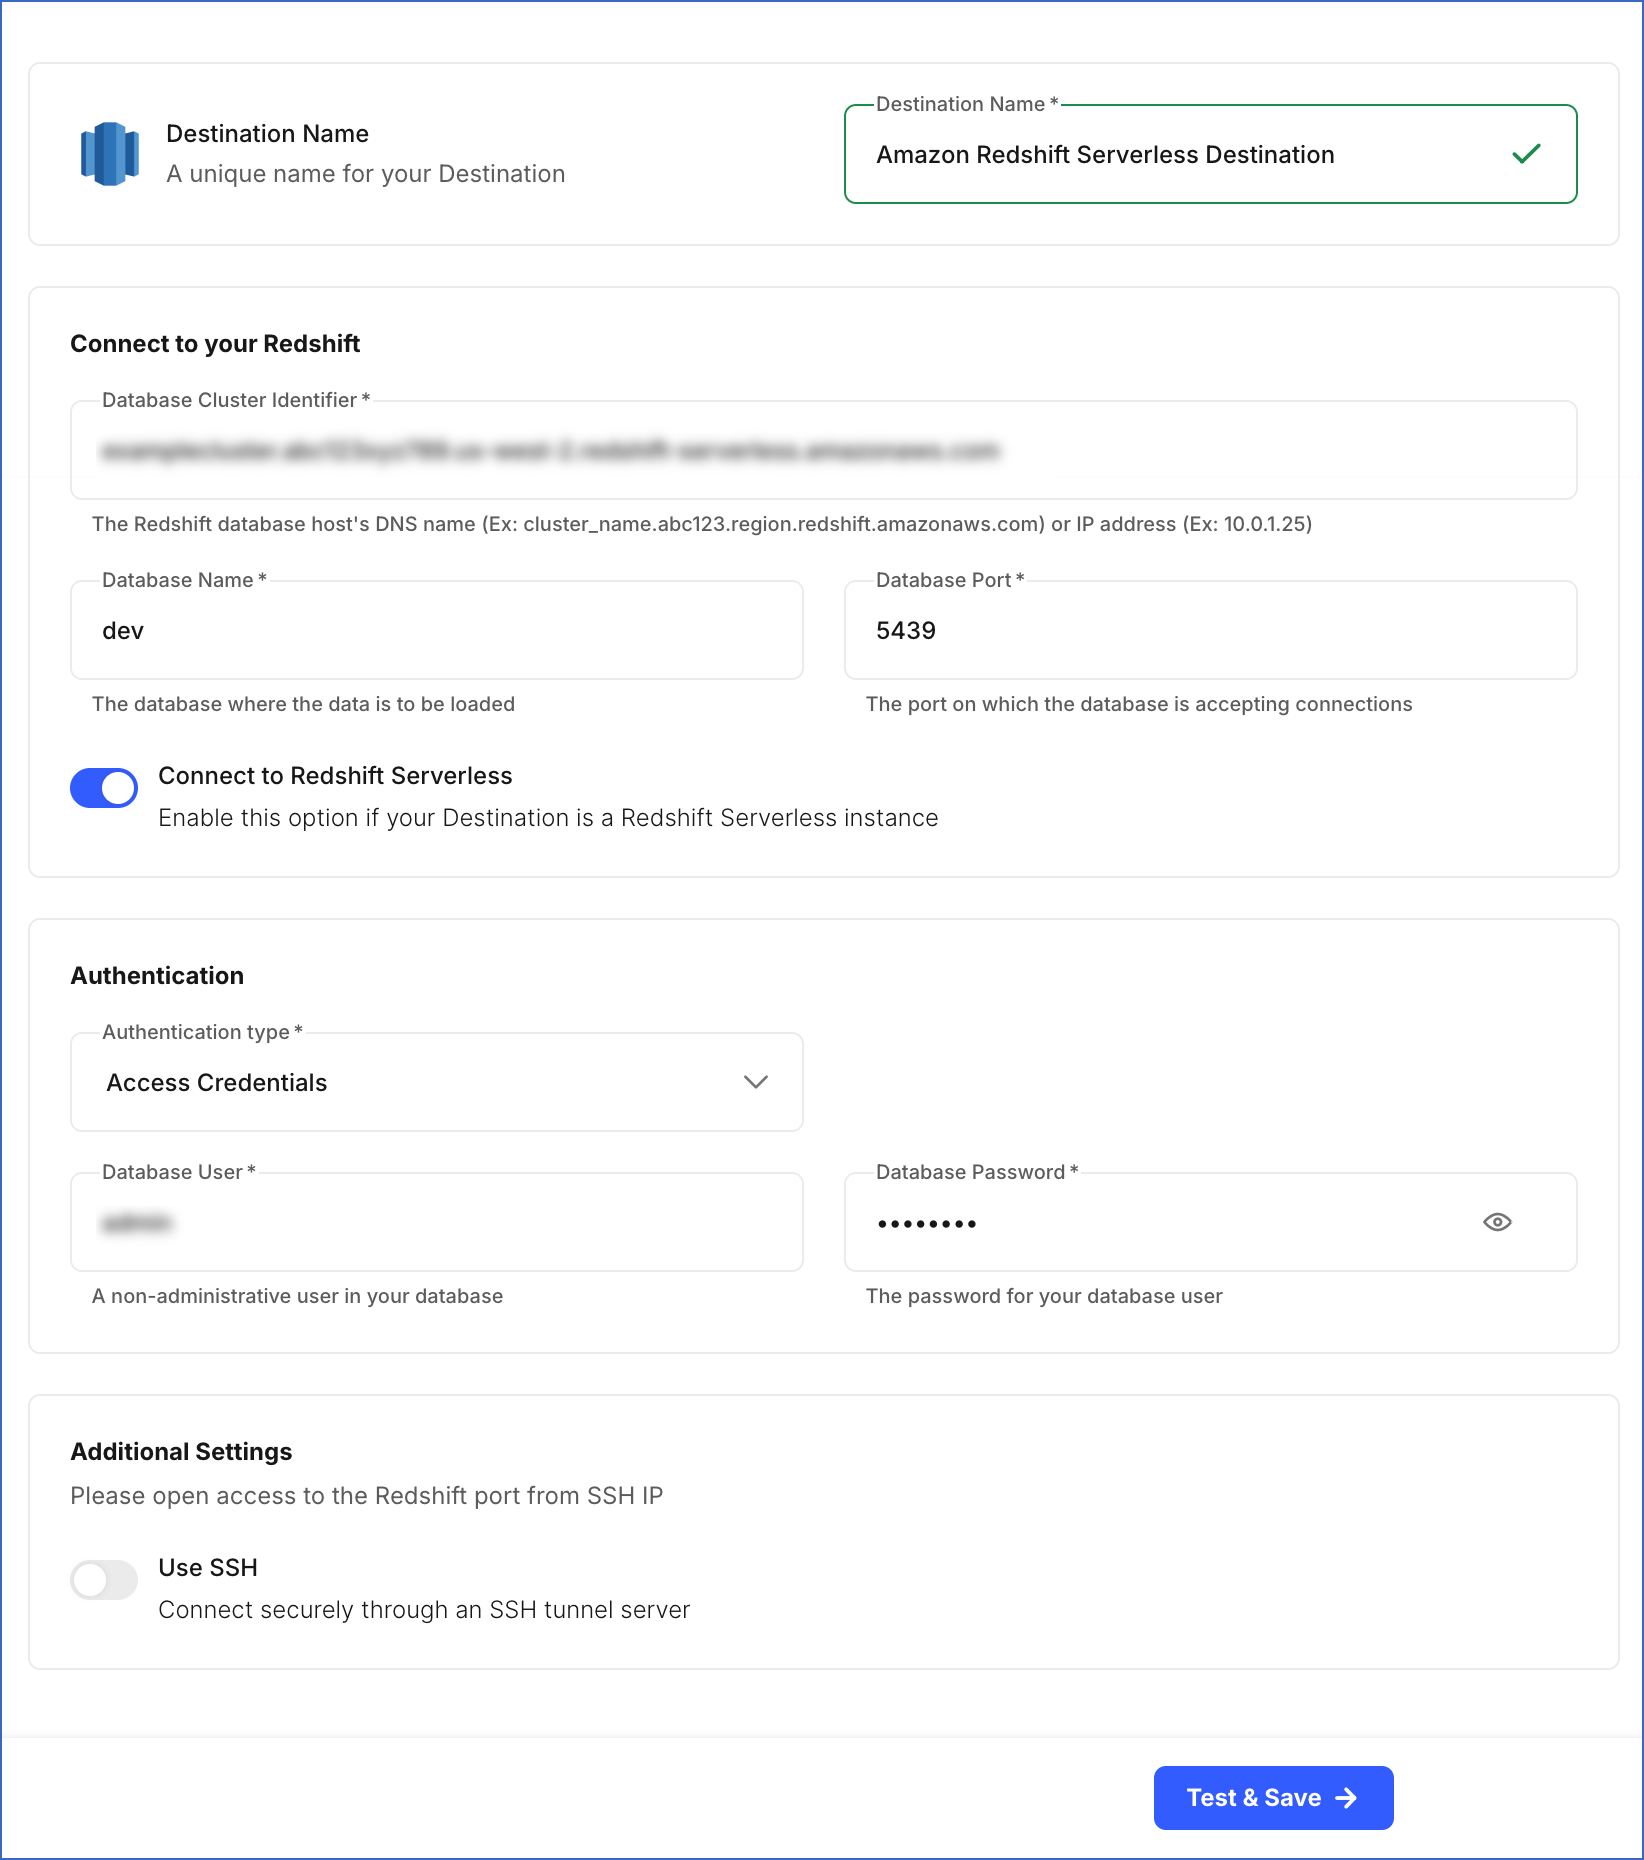Click the eye icon to reveal the password

click(x=1497, y=1222)
